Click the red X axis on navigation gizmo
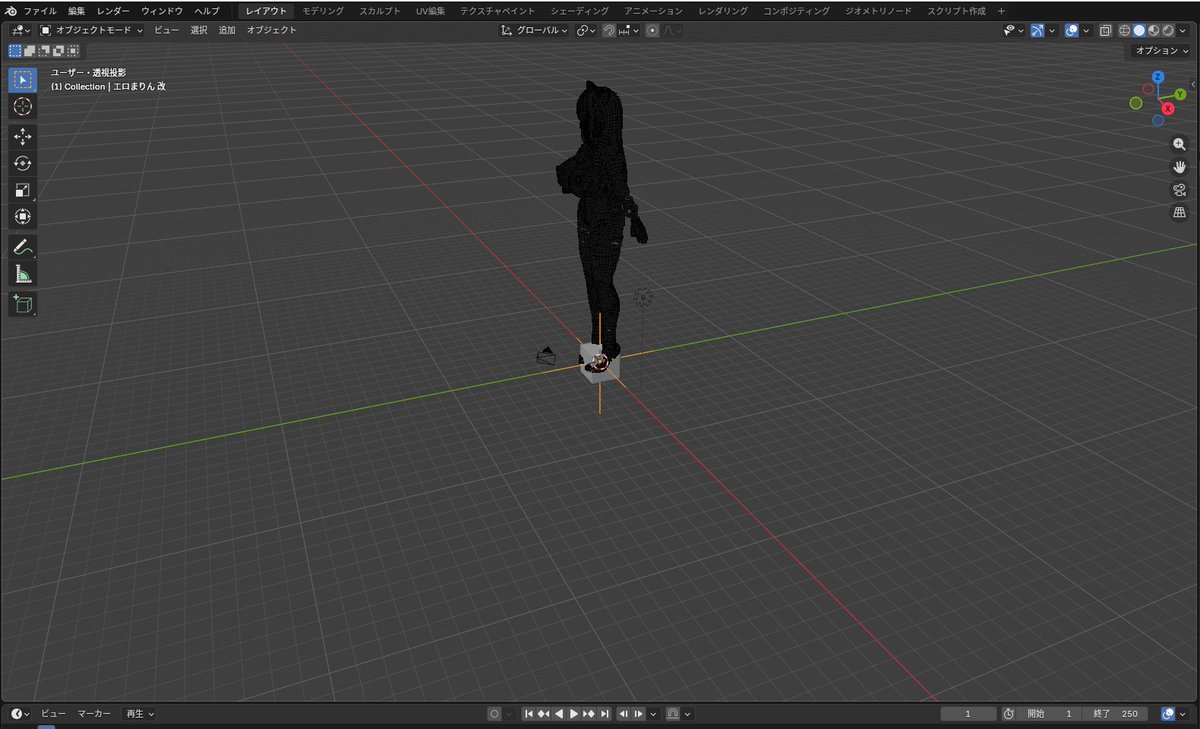 [1168, 108]
